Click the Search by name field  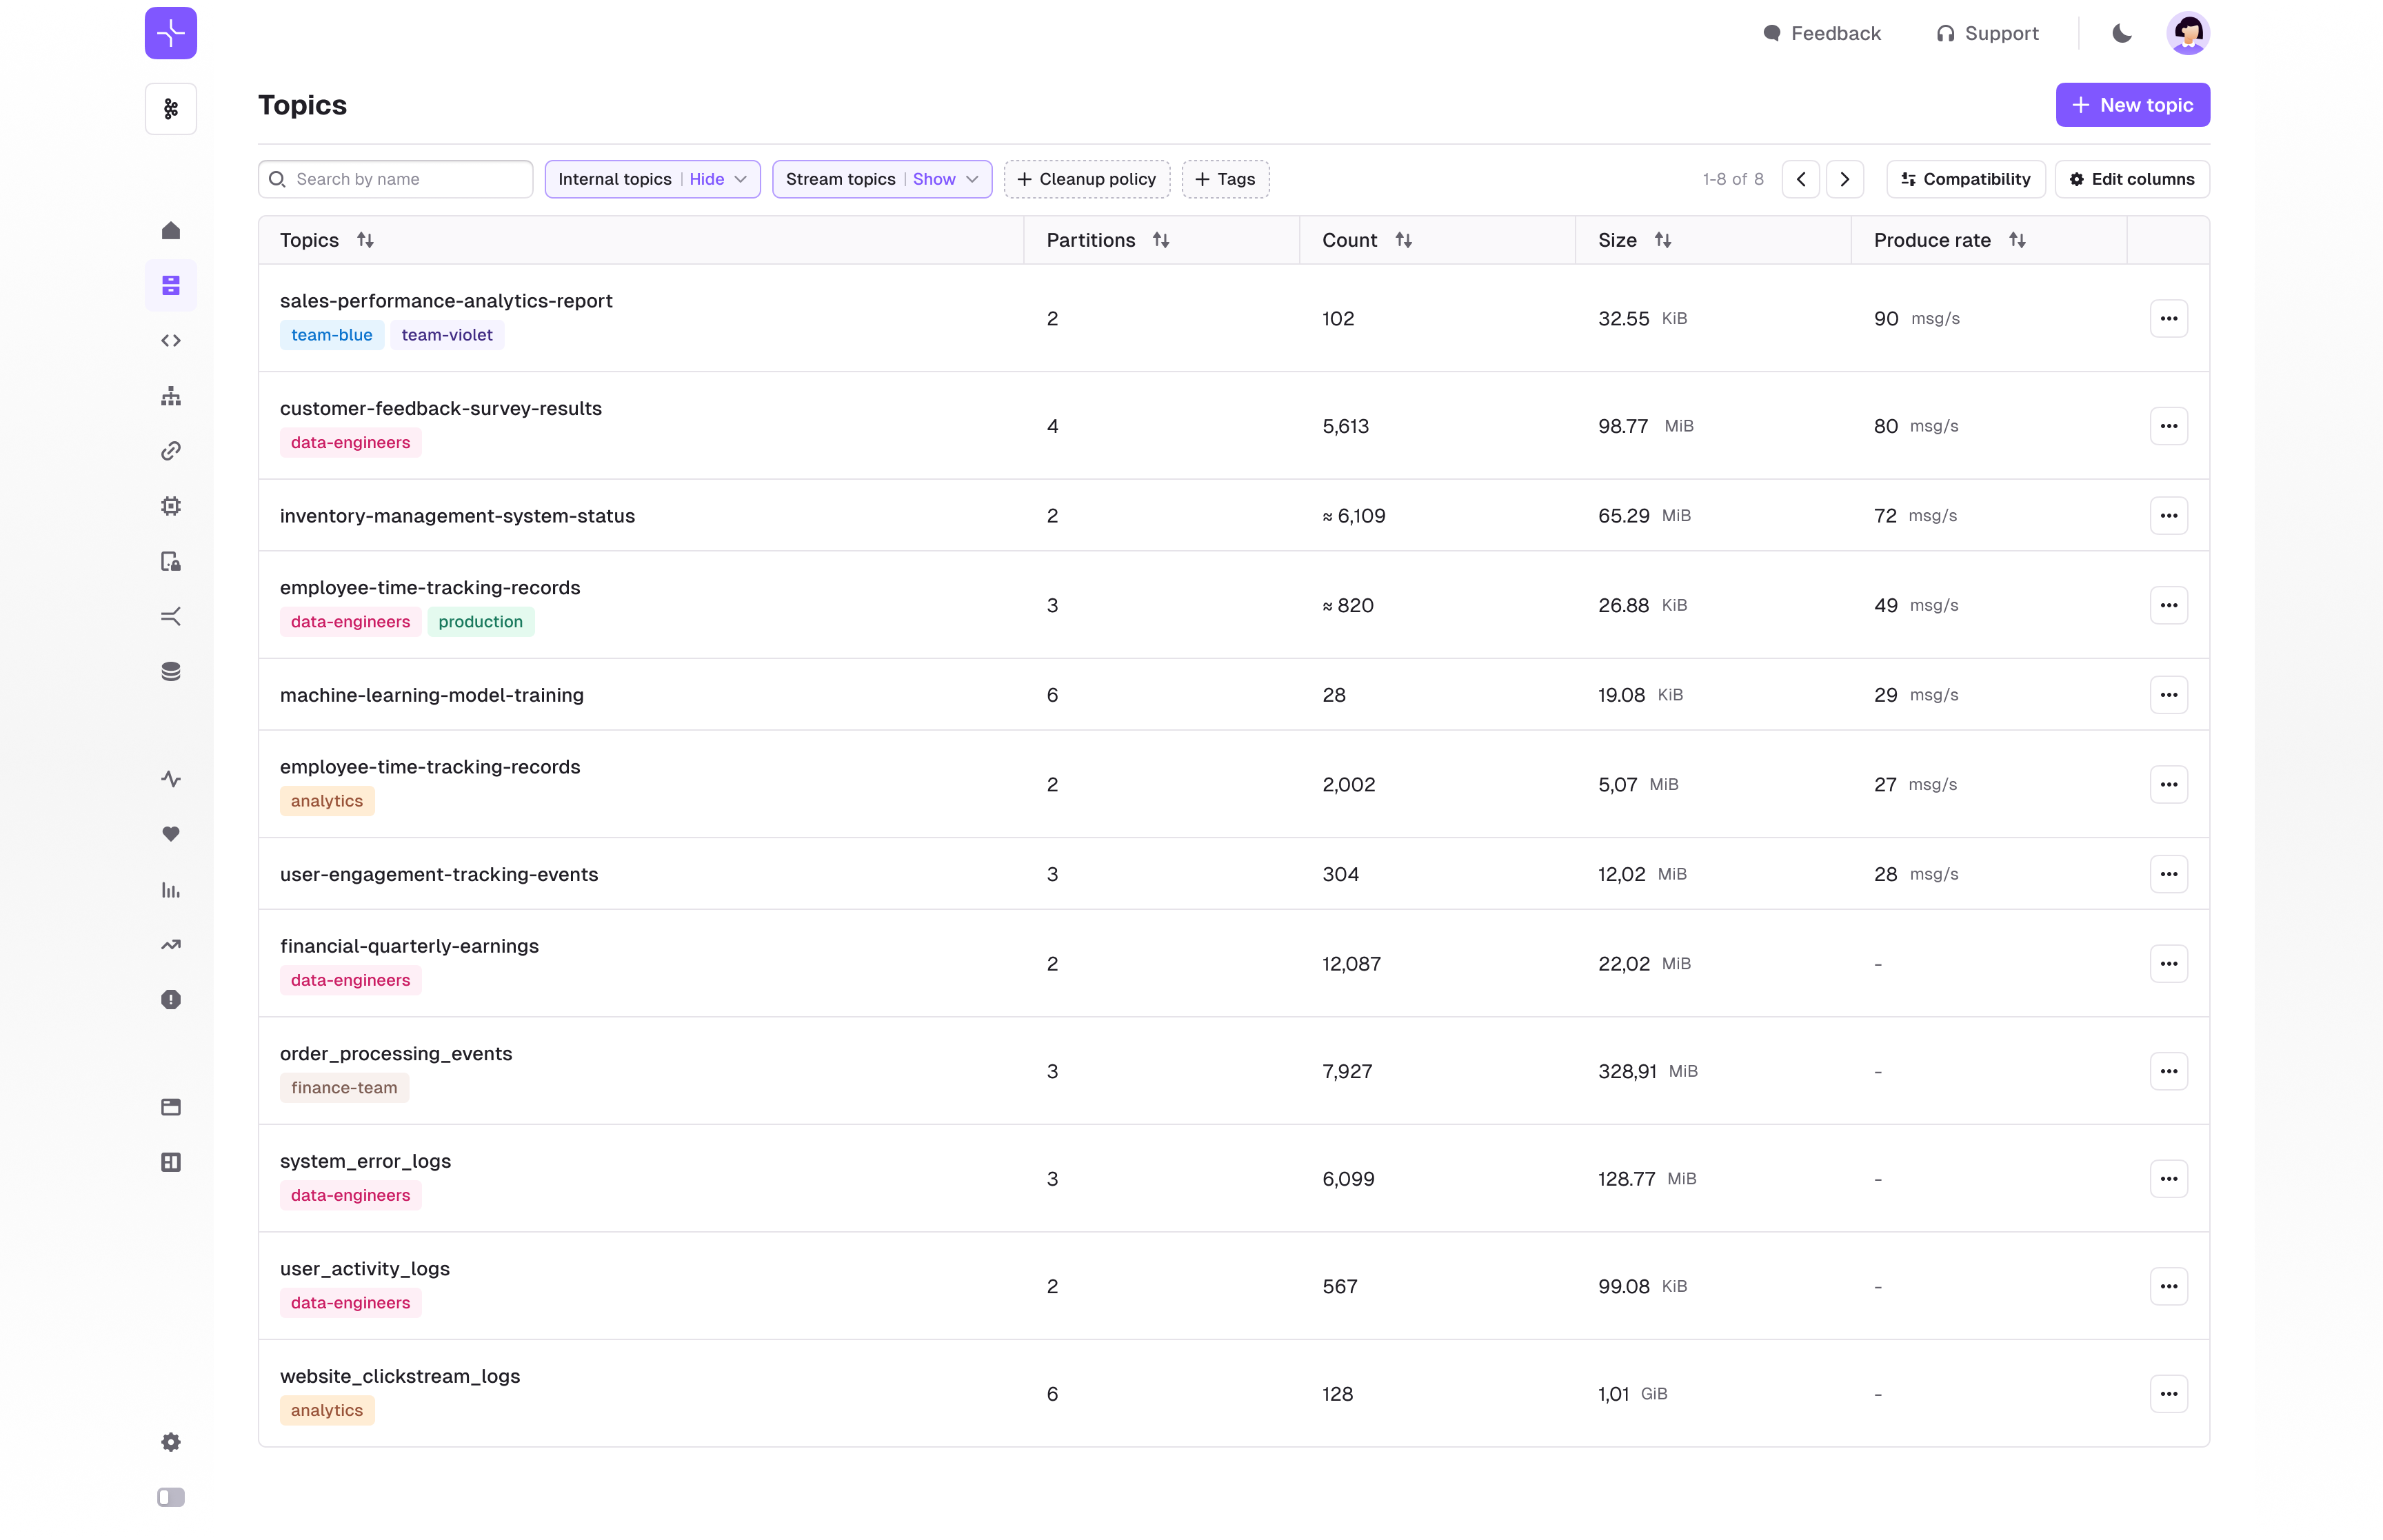[x=394, y=179]
